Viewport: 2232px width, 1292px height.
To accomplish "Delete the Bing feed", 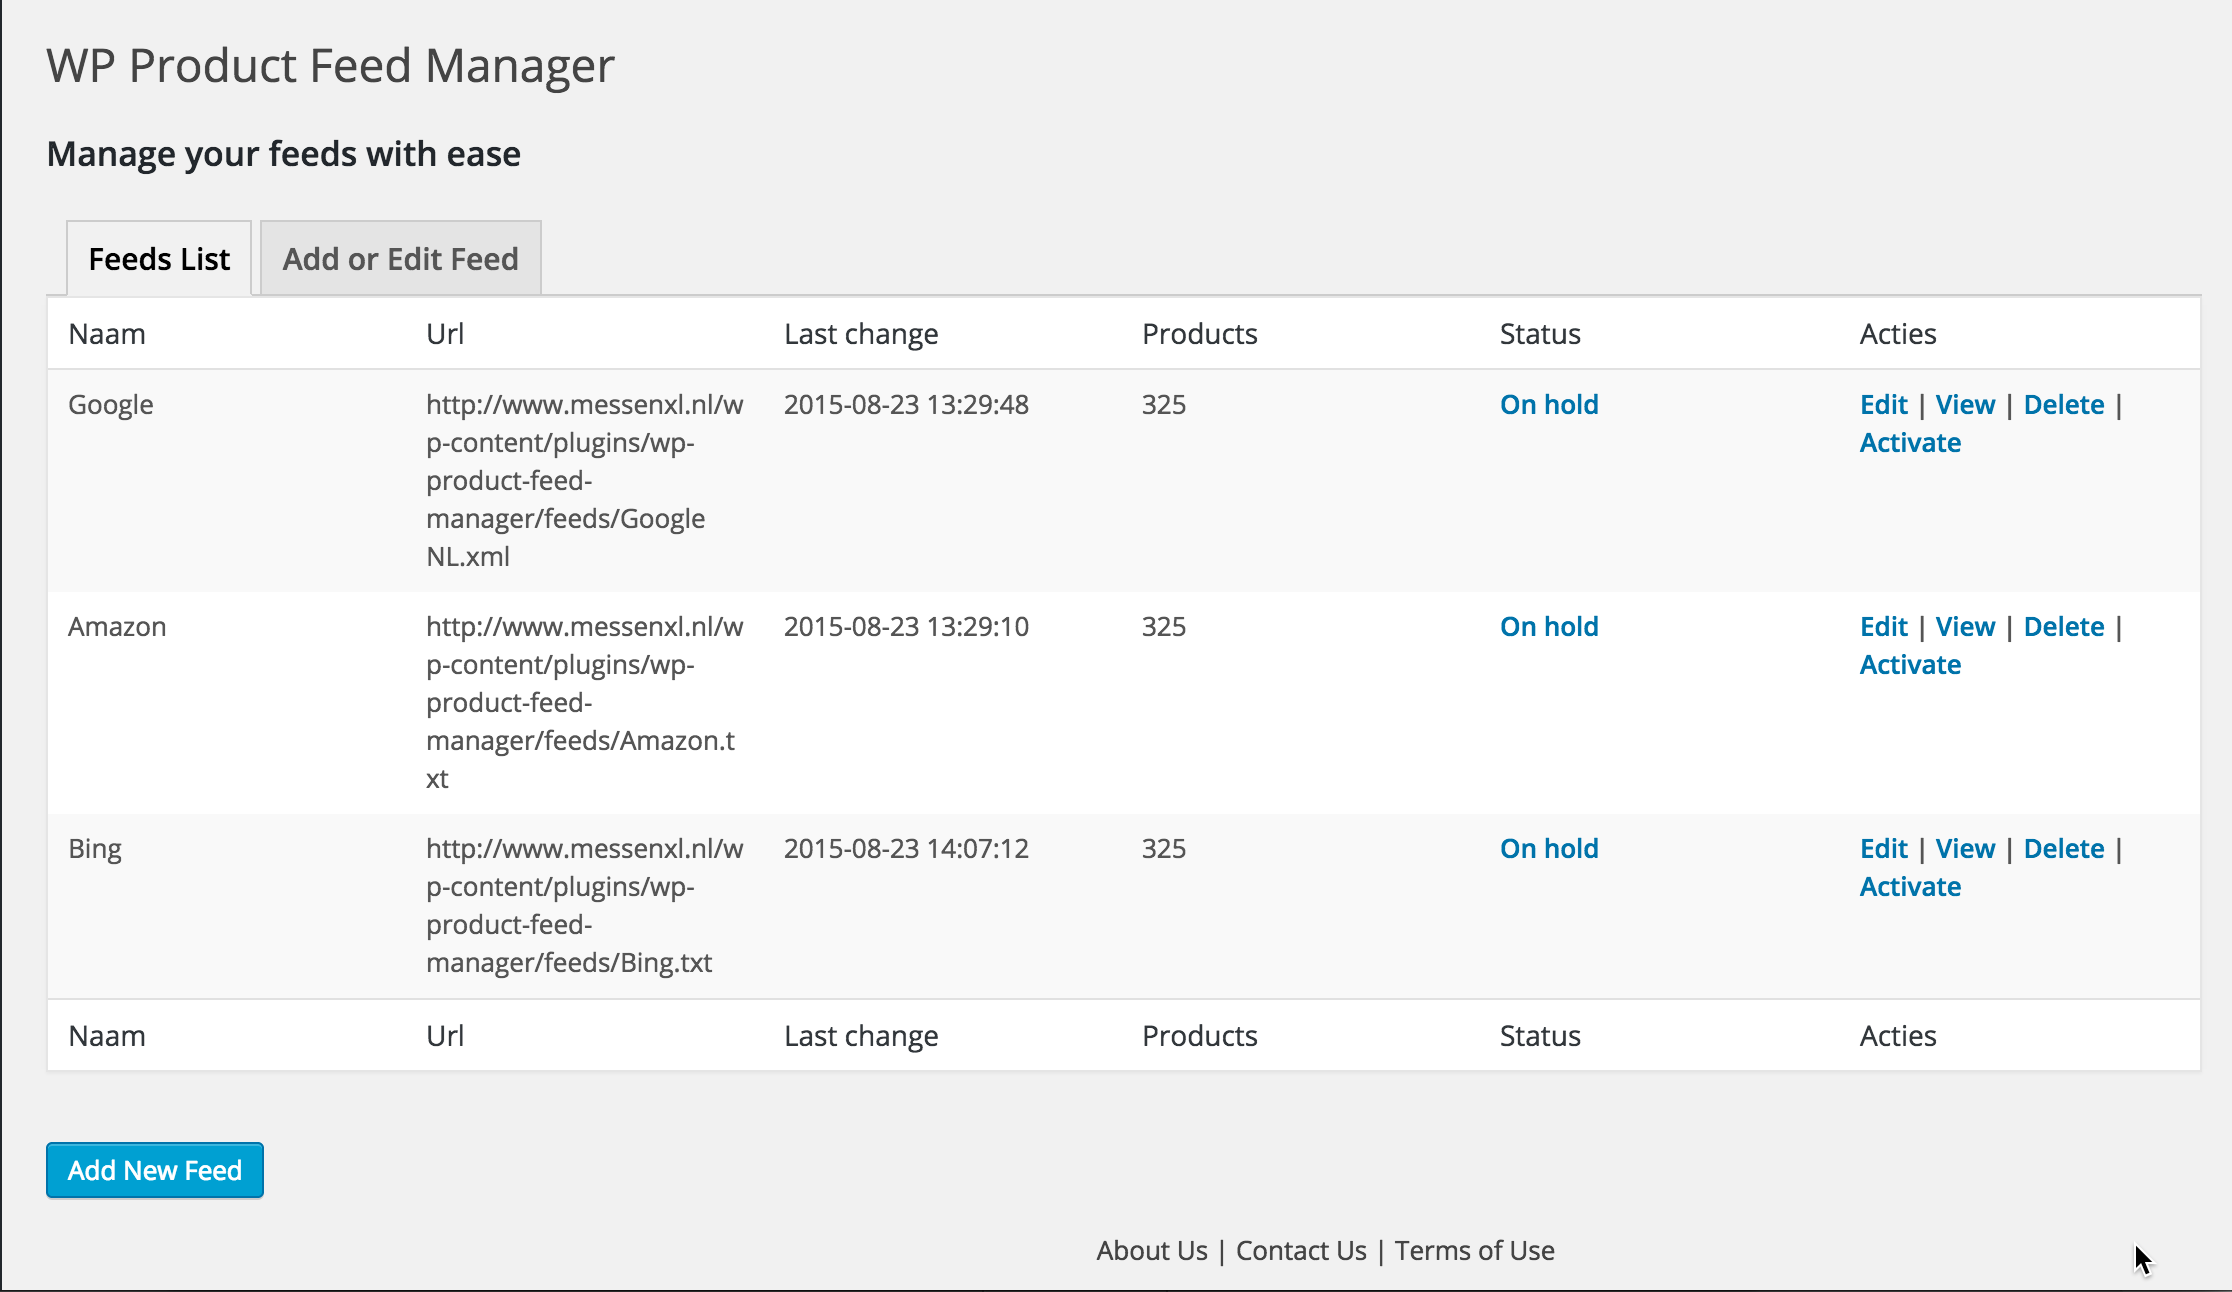I will (x=2063, y=848).
